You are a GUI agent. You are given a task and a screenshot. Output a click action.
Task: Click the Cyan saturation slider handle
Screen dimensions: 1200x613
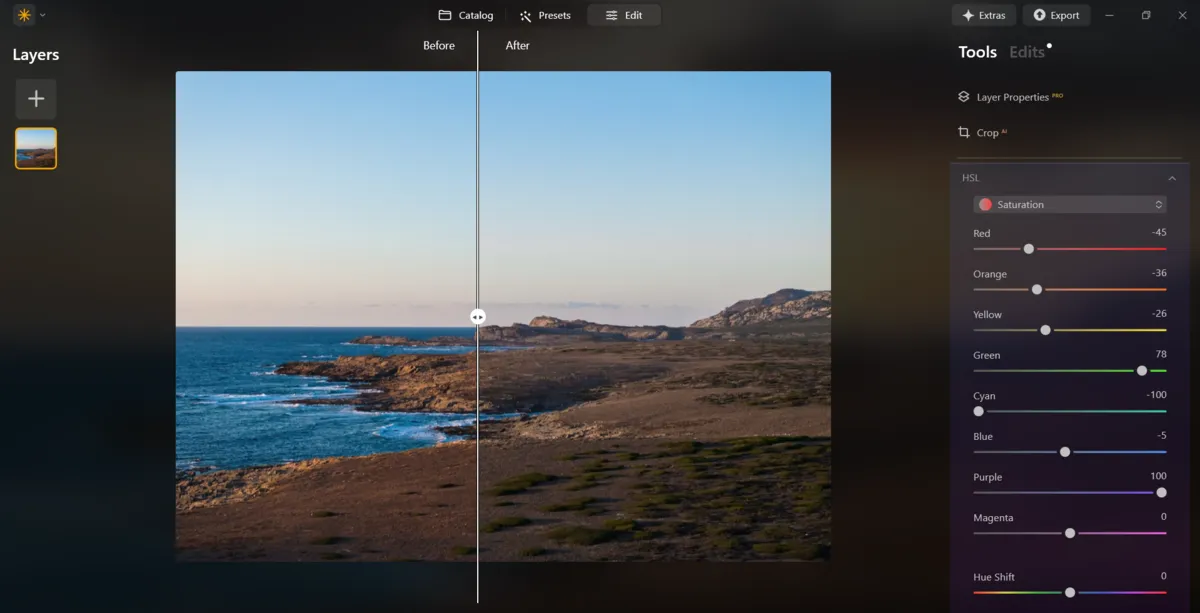click(x=980, y=411)
